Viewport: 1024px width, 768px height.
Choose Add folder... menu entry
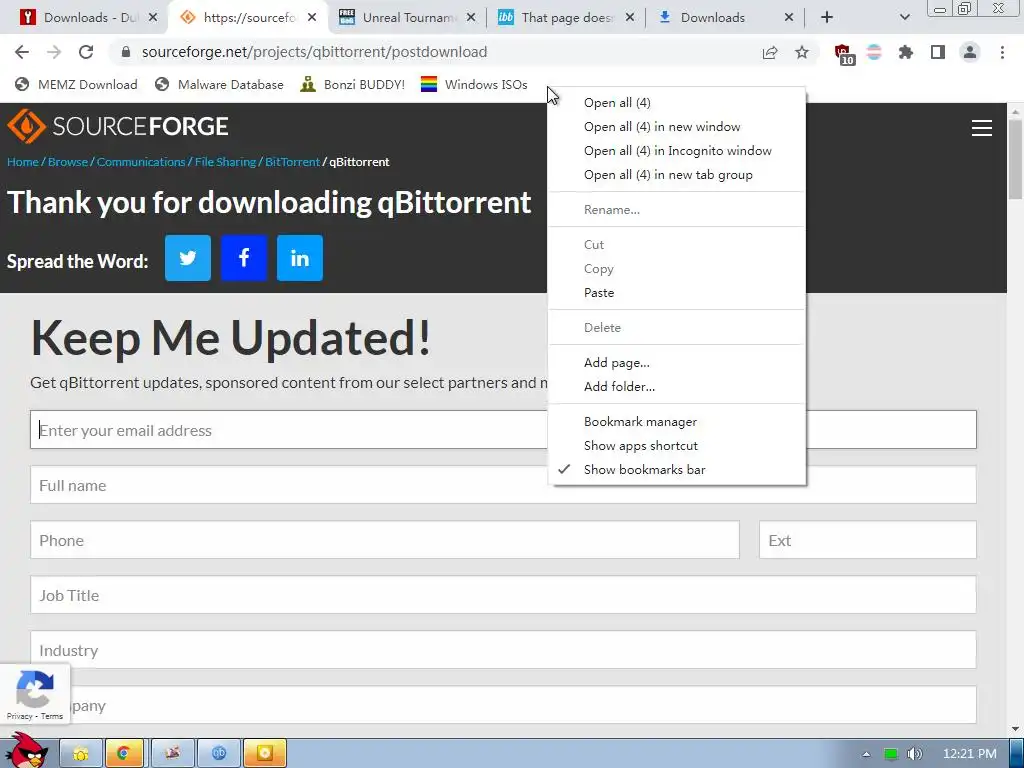677,387
